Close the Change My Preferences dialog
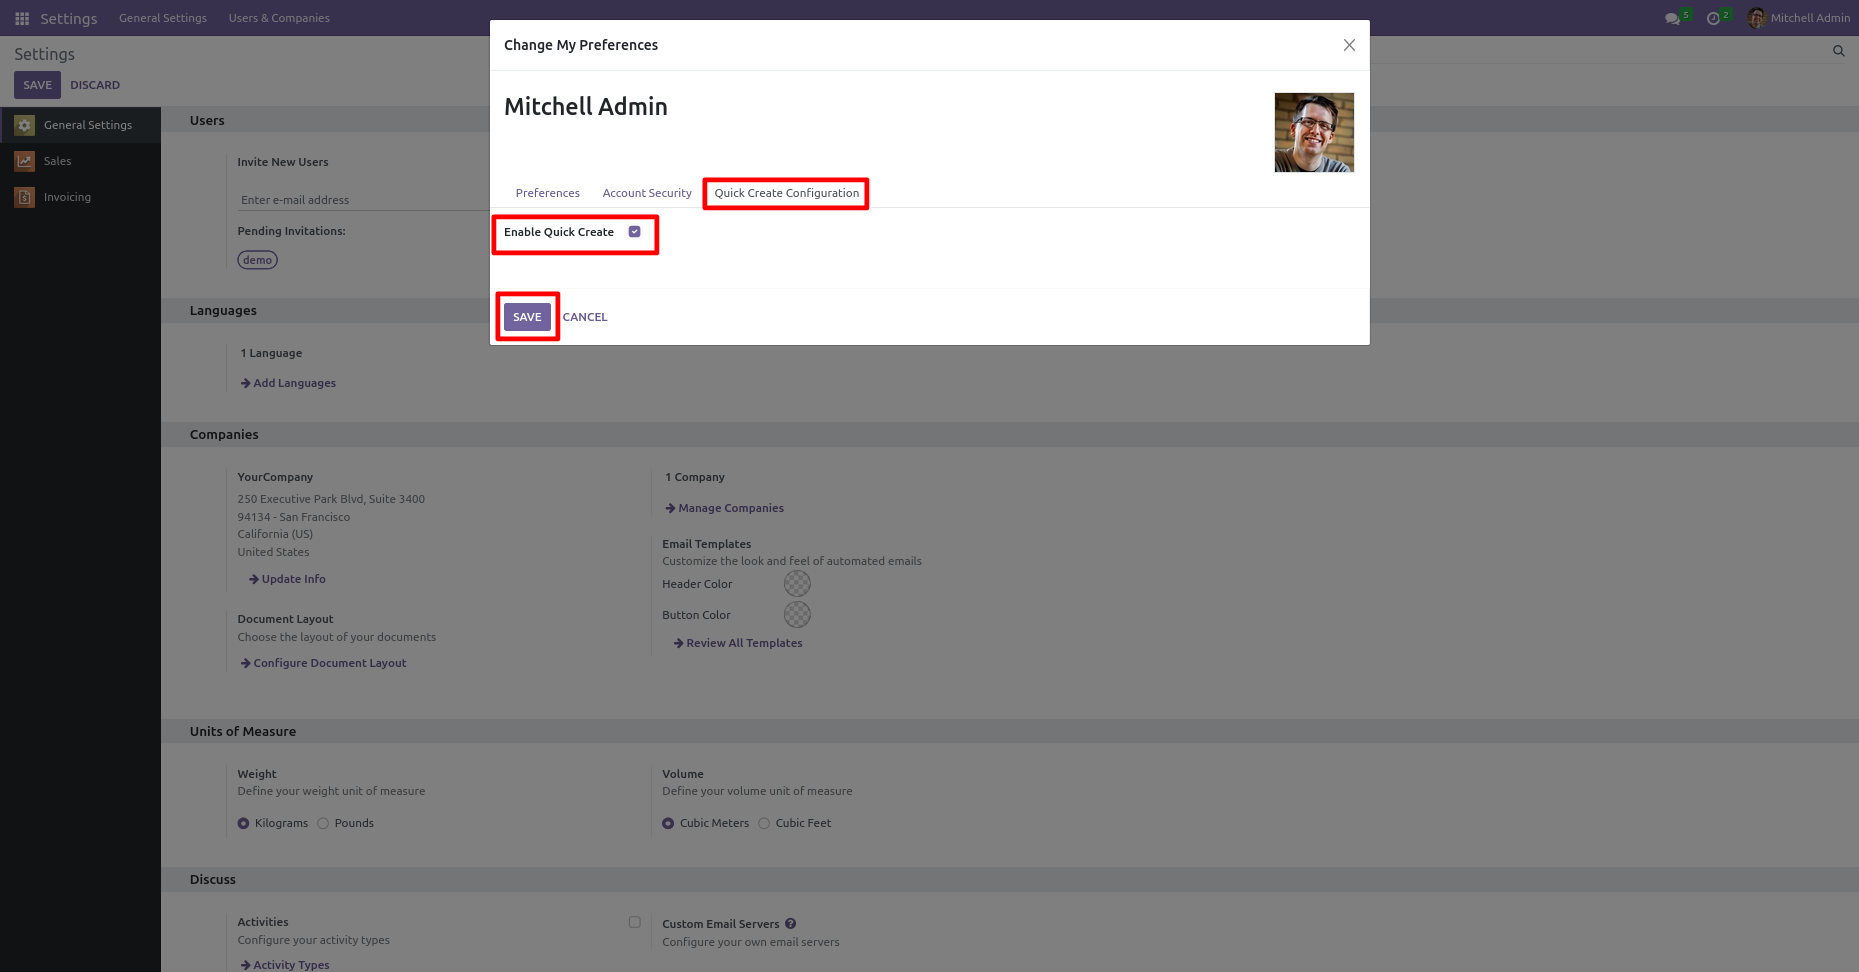This screenshot has width=1859, height=972. [x=1349, y=45]
